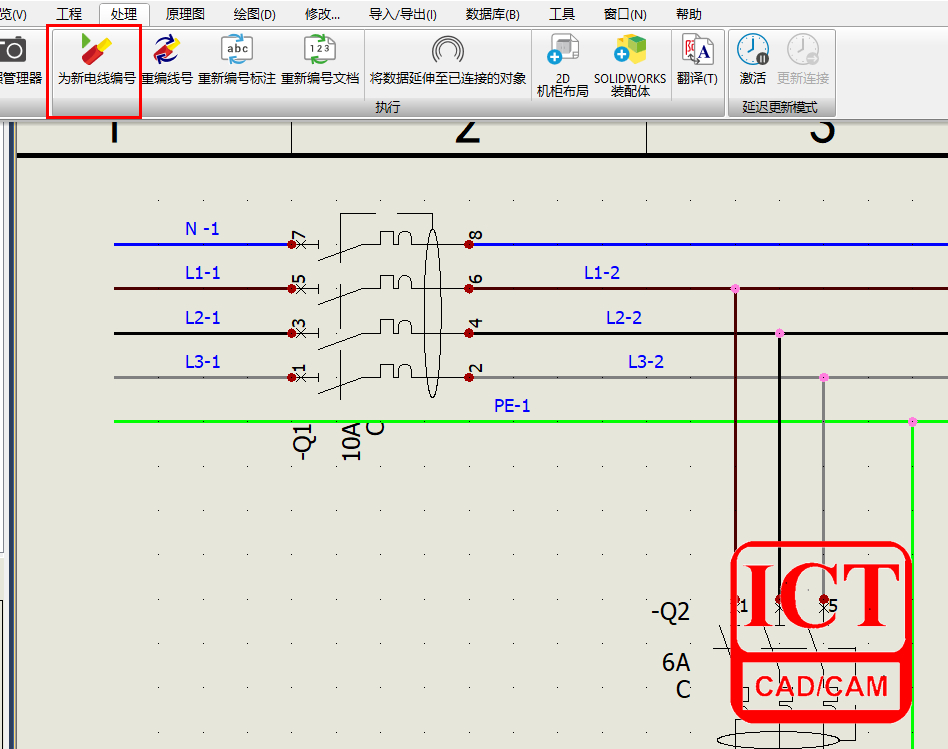The width and height of the screenshot is (948, 749).
Task: Select the 重新编号标注 tool
Action: point(237,50)
